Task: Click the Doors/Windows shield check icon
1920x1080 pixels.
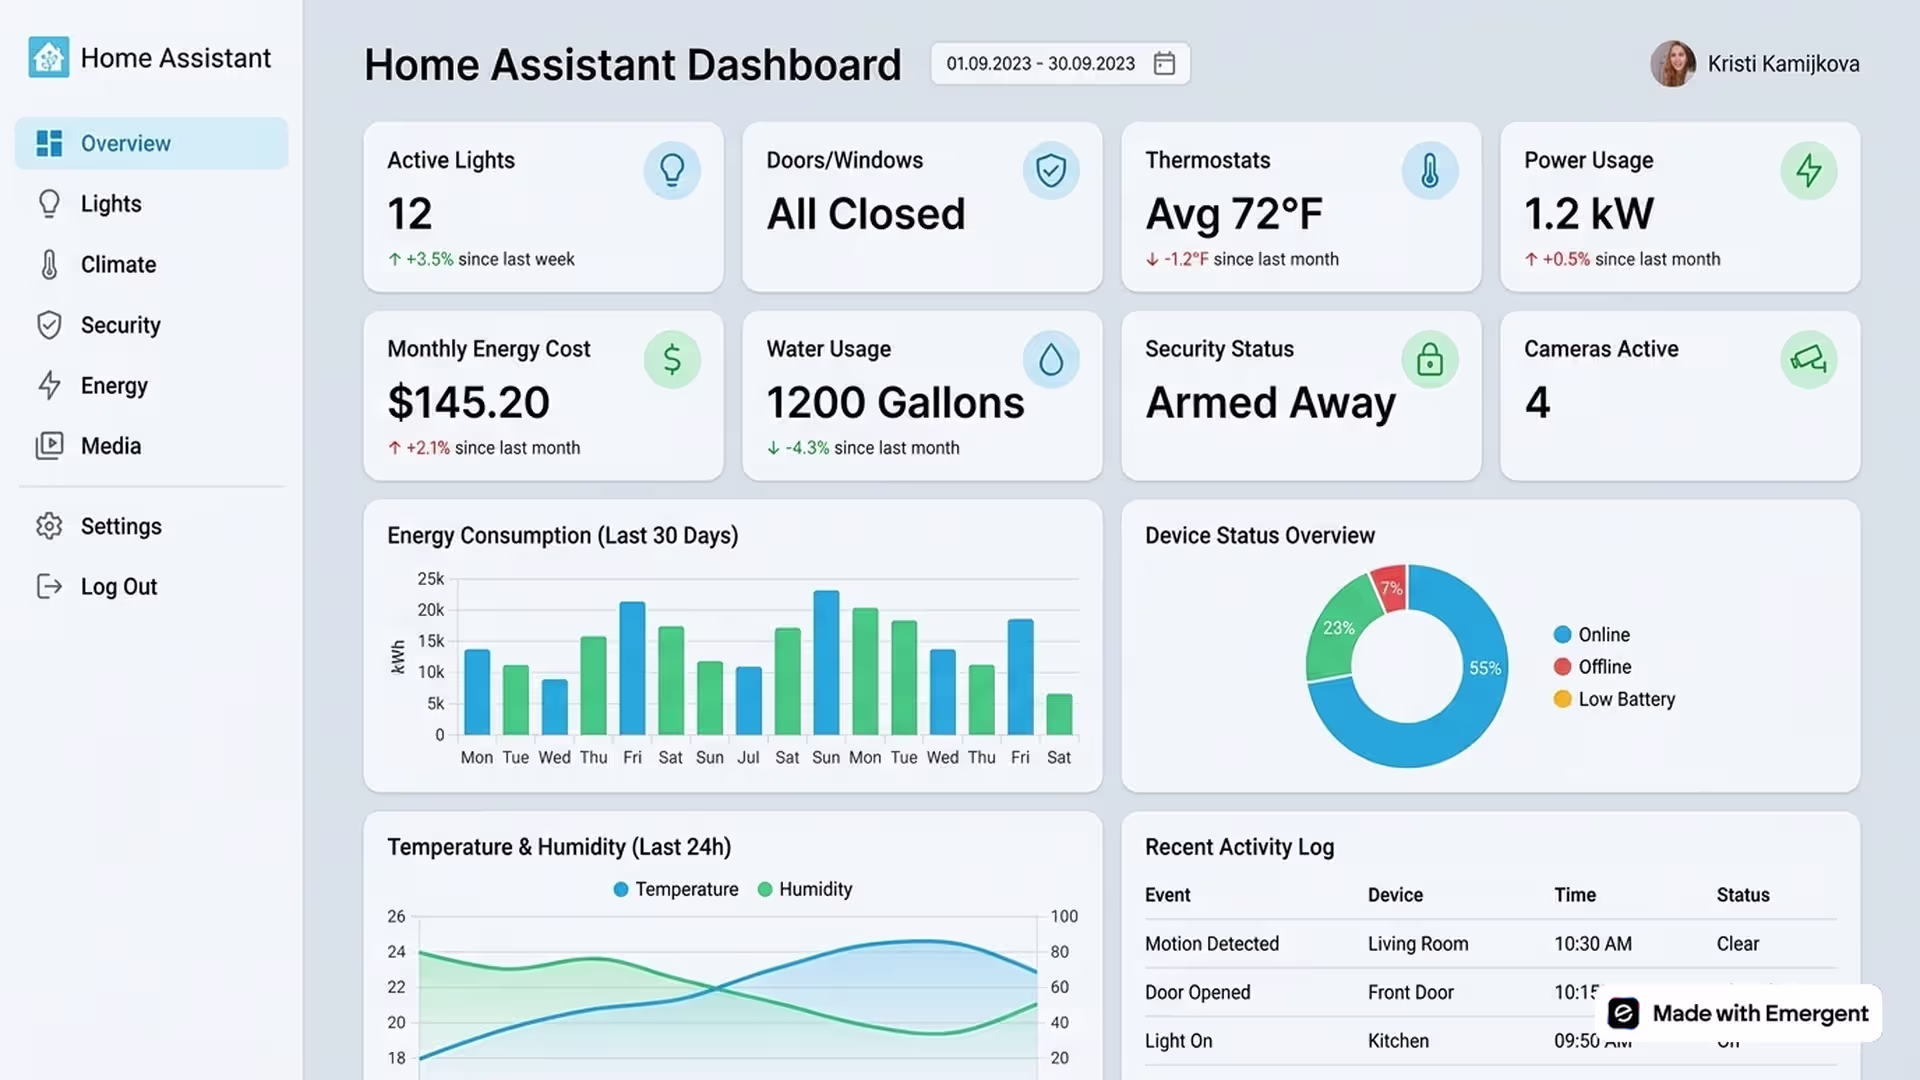Action: click(x=1051, y=171)
